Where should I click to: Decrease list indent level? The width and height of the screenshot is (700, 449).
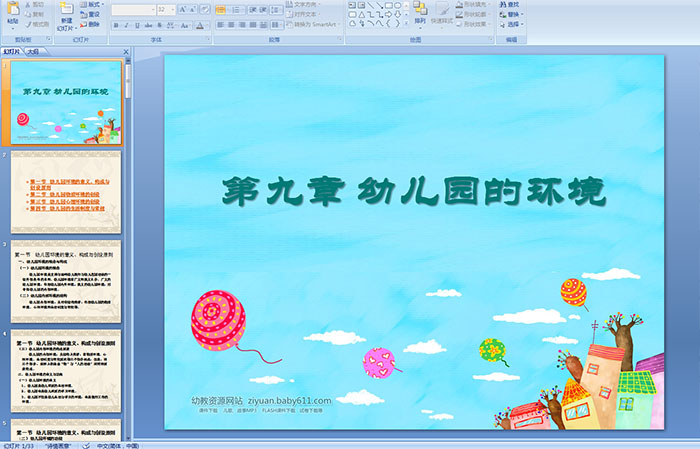pyautogui.click(x=253, y=9)
